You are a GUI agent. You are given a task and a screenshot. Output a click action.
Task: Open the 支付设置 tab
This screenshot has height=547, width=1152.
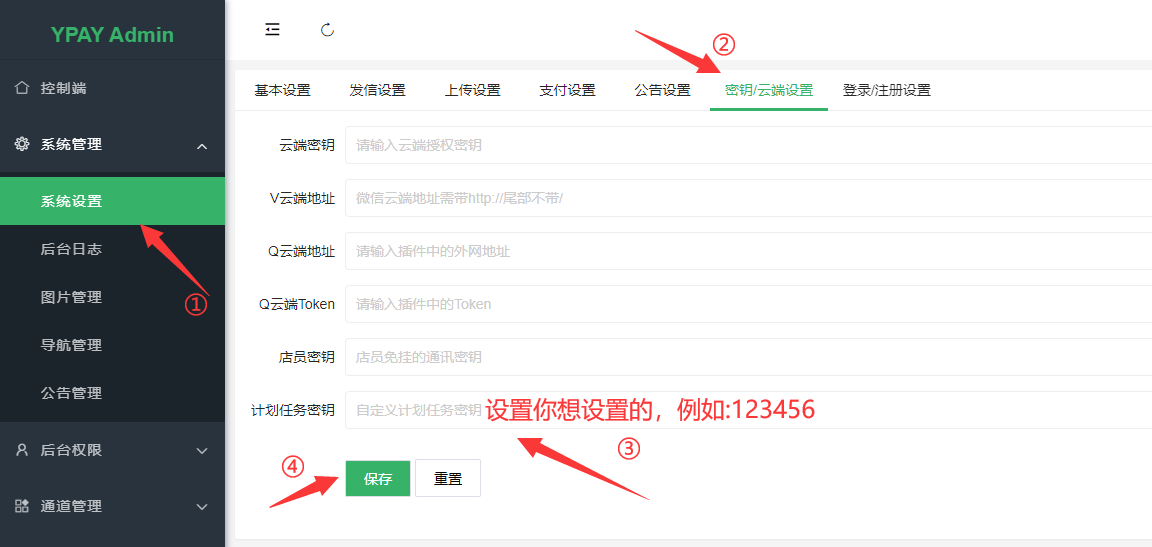(x=567, y=90)
